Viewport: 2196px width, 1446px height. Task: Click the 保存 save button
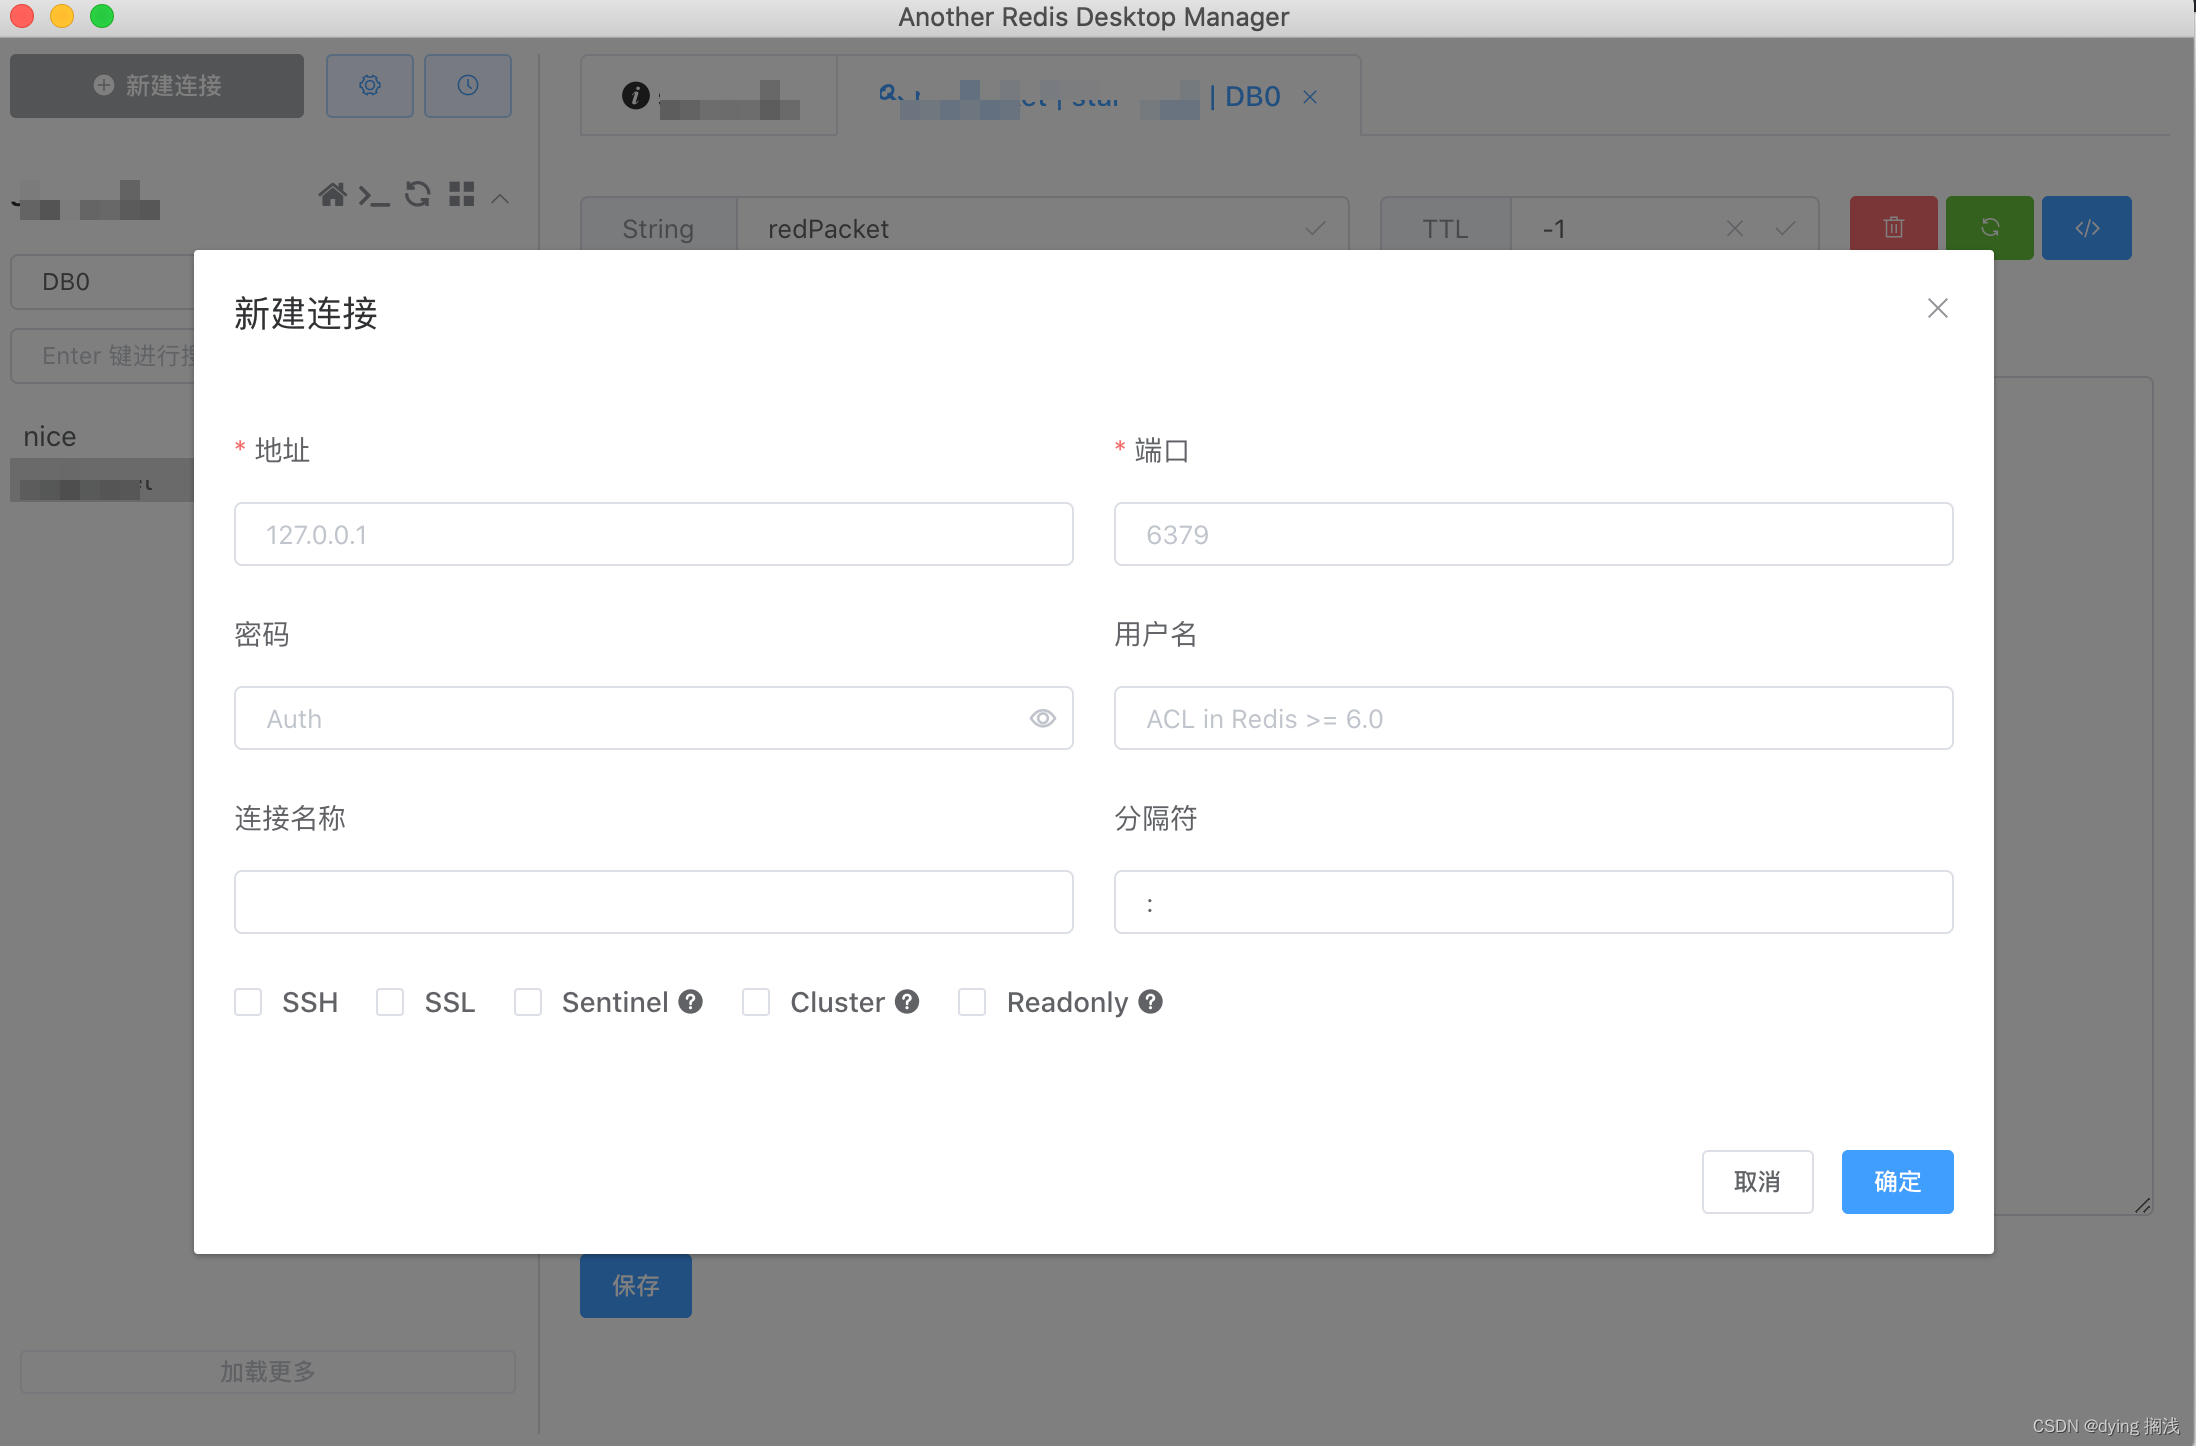[x=636, y=1286]
